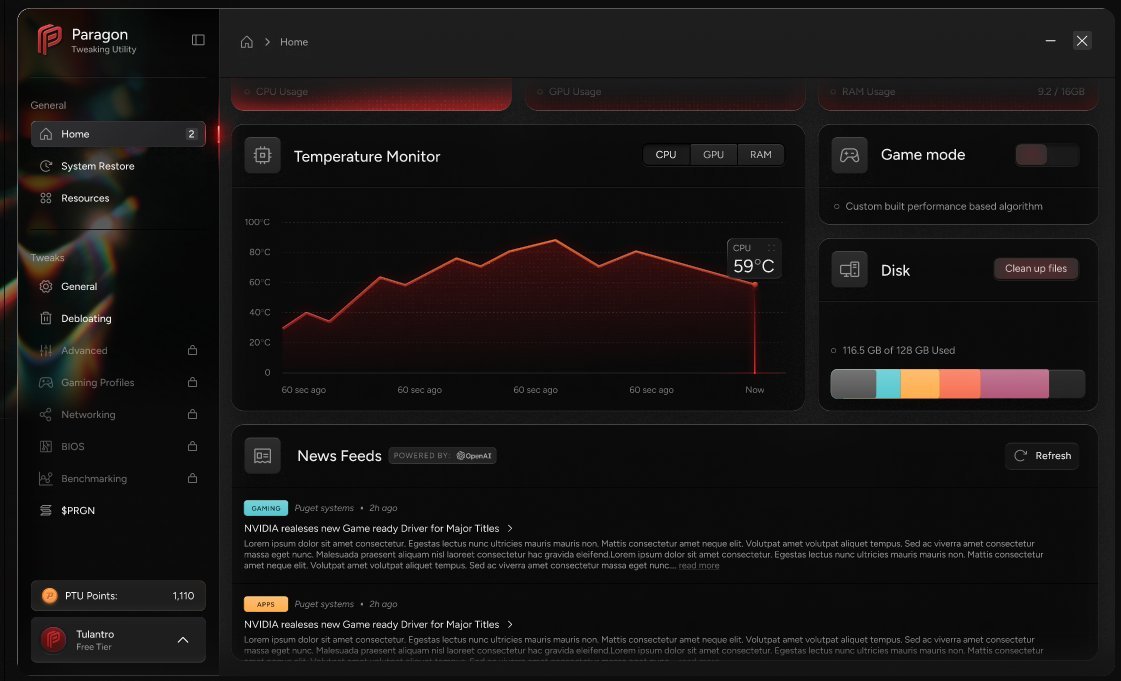This screenshot has width=1121, height=681.
Task: Open the APPS article NVIDIA headline
Action: (372, 625)
